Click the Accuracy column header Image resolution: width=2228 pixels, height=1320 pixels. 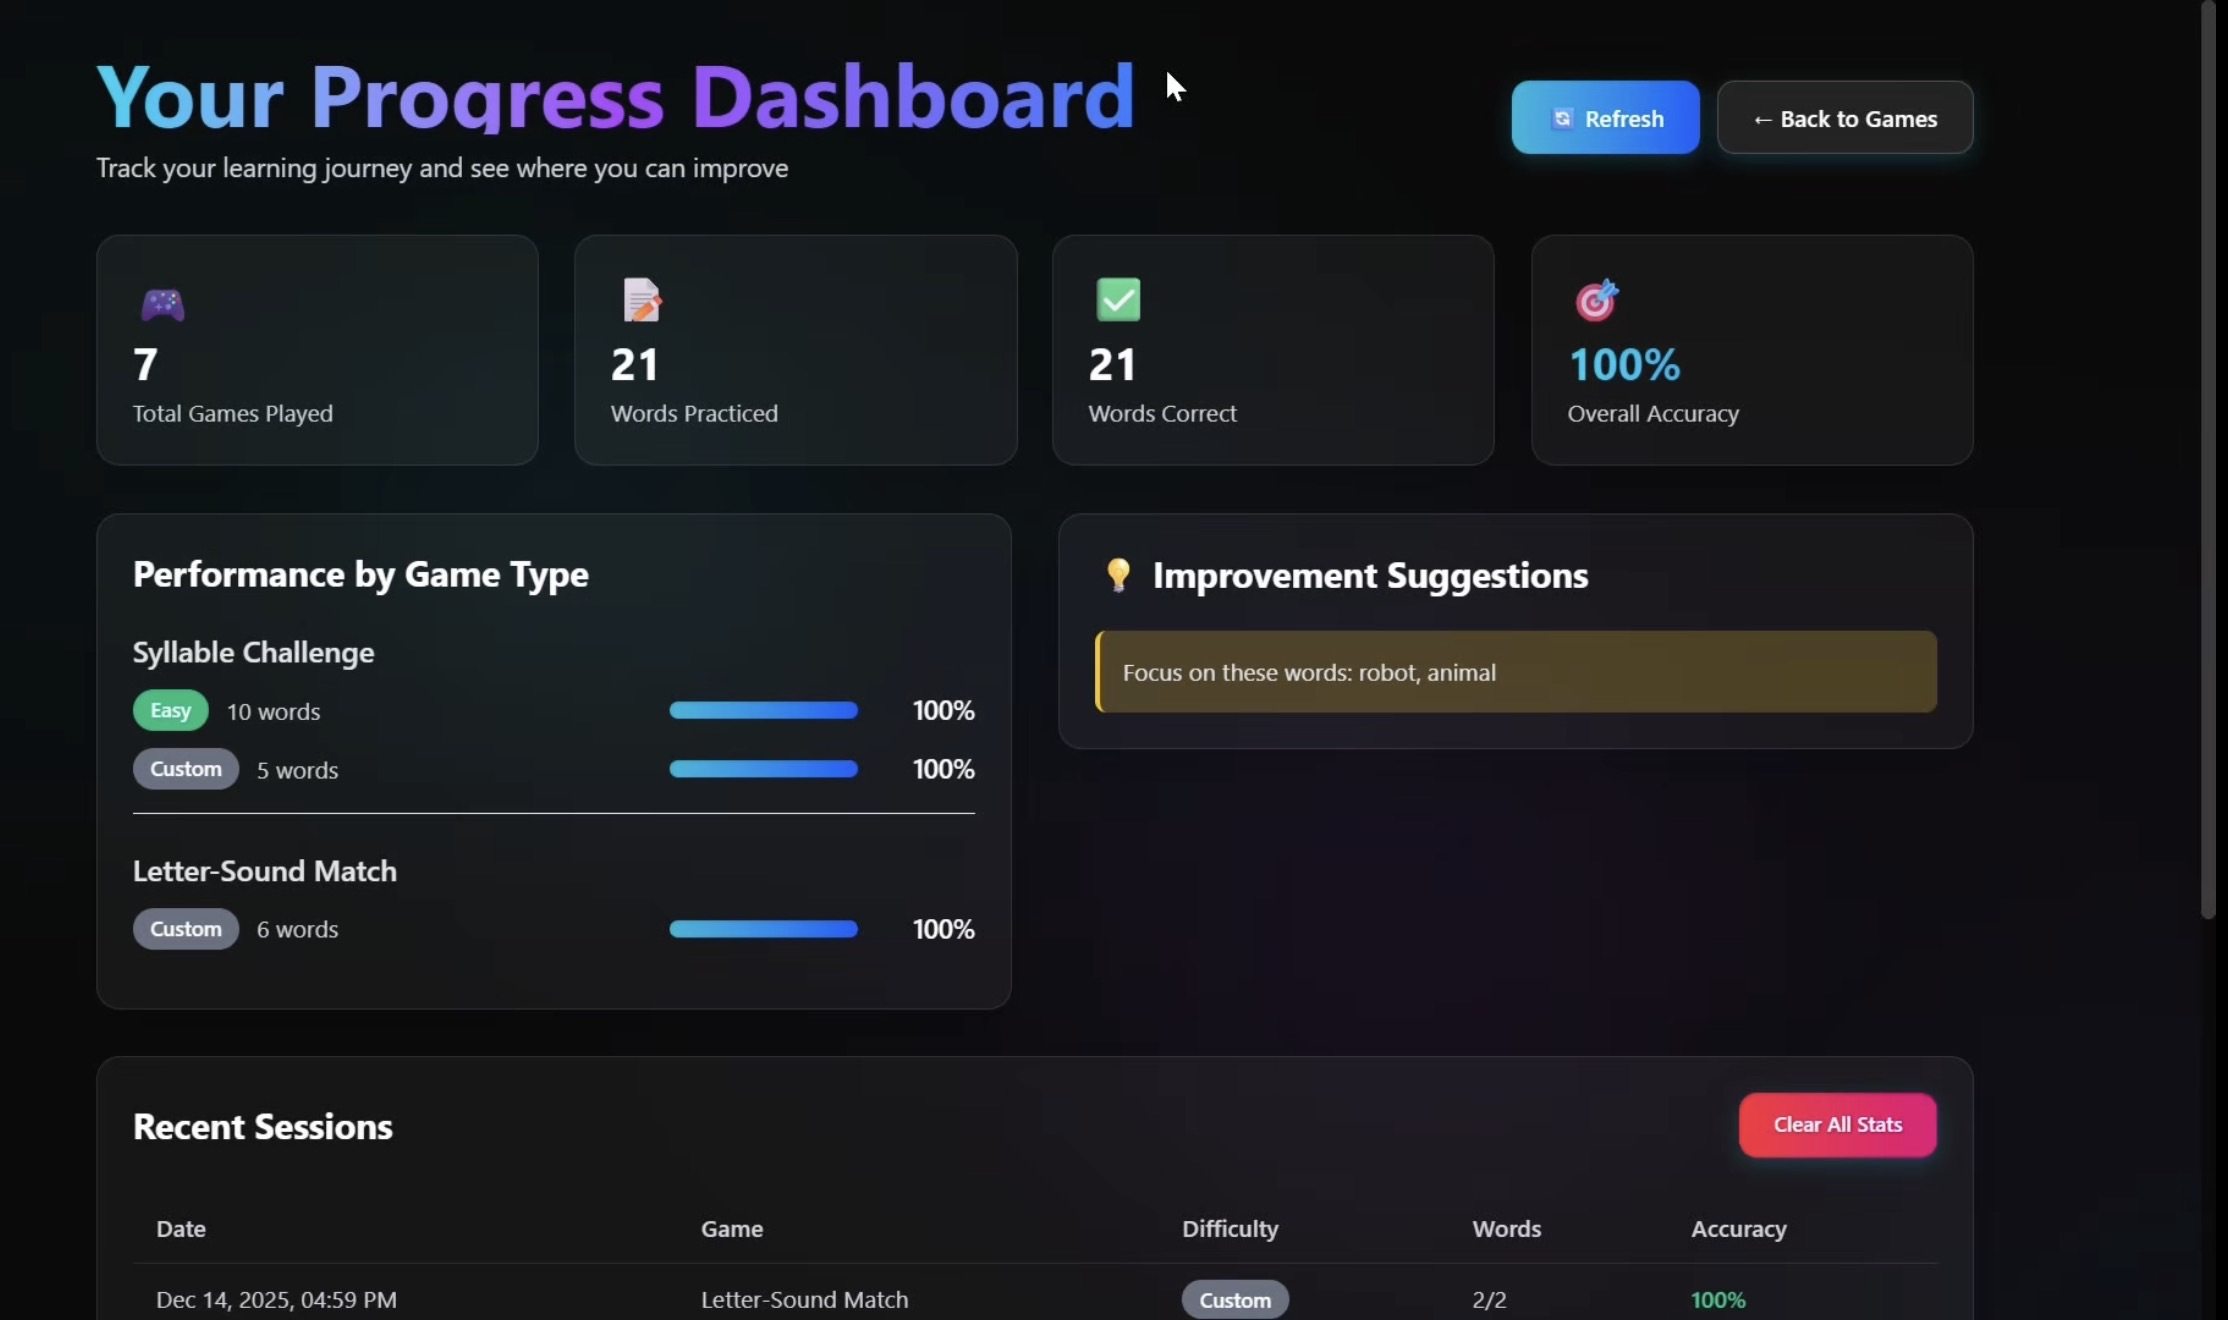[1738, 1229]
